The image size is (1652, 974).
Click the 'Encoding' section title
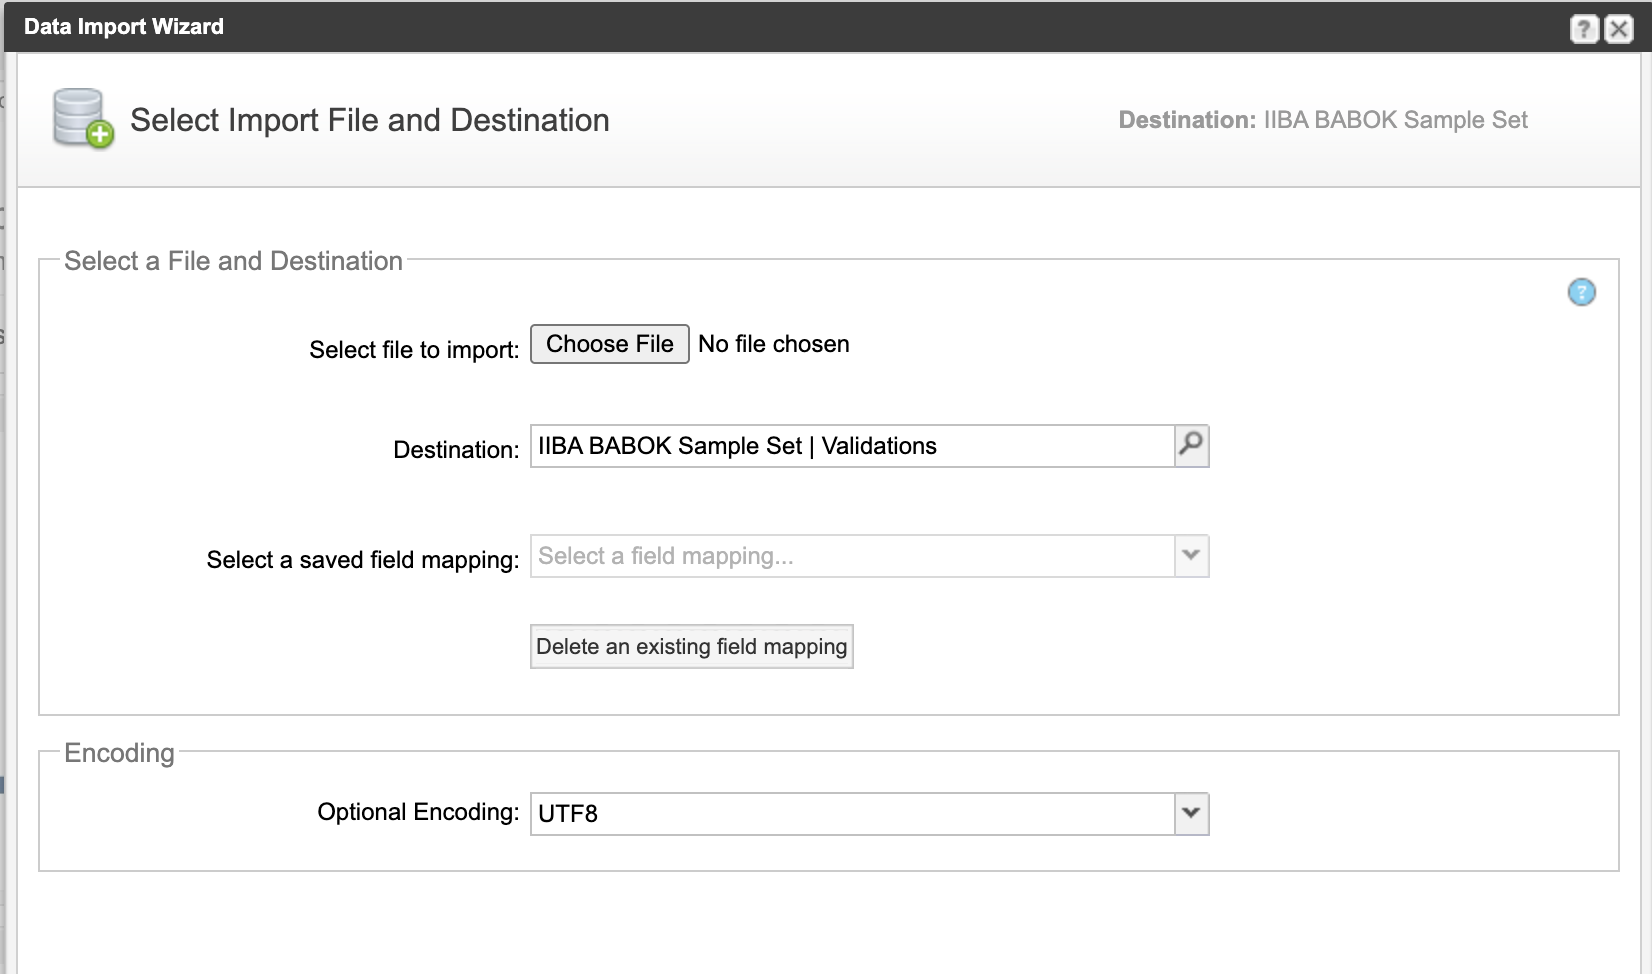(119, 753)
